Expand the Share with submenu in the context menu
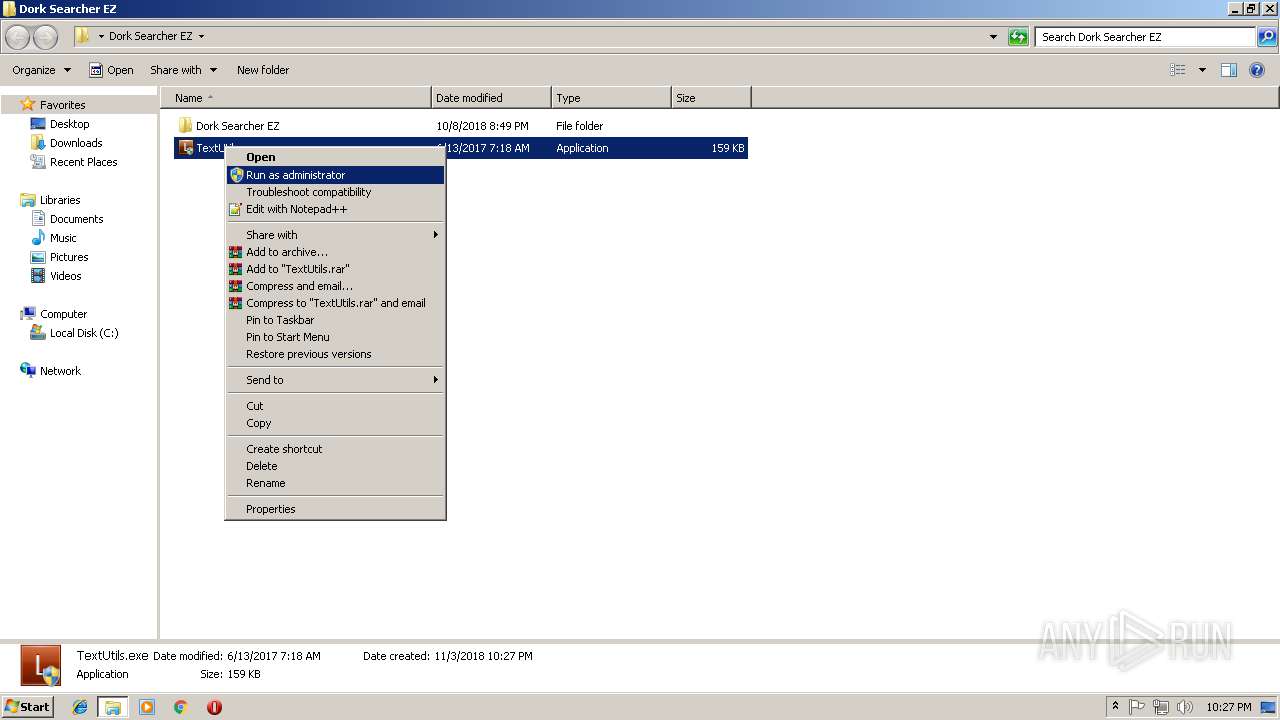The height and width of the screenshot is (720, 1280). [x=335, y=235]
